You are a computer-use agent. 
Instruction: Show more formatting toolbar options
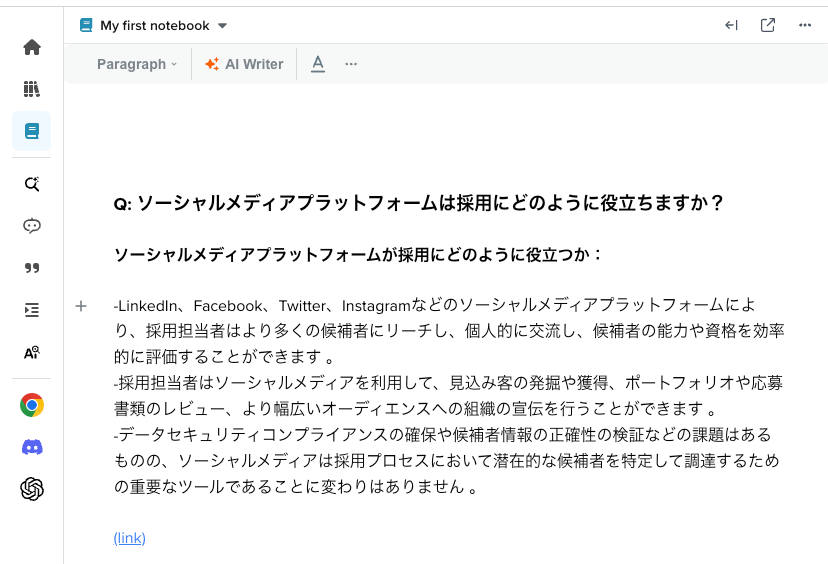351,64
